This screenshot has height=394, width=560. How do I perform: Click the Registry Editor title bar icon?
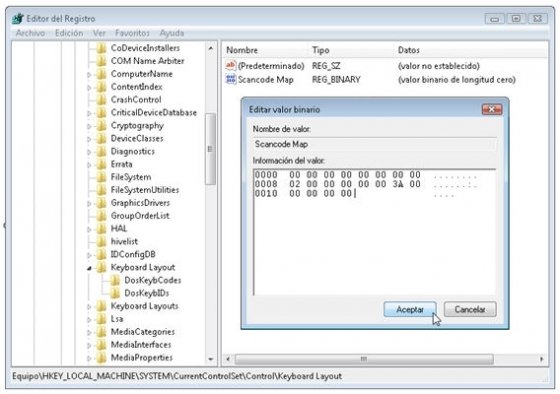(18, 19)
